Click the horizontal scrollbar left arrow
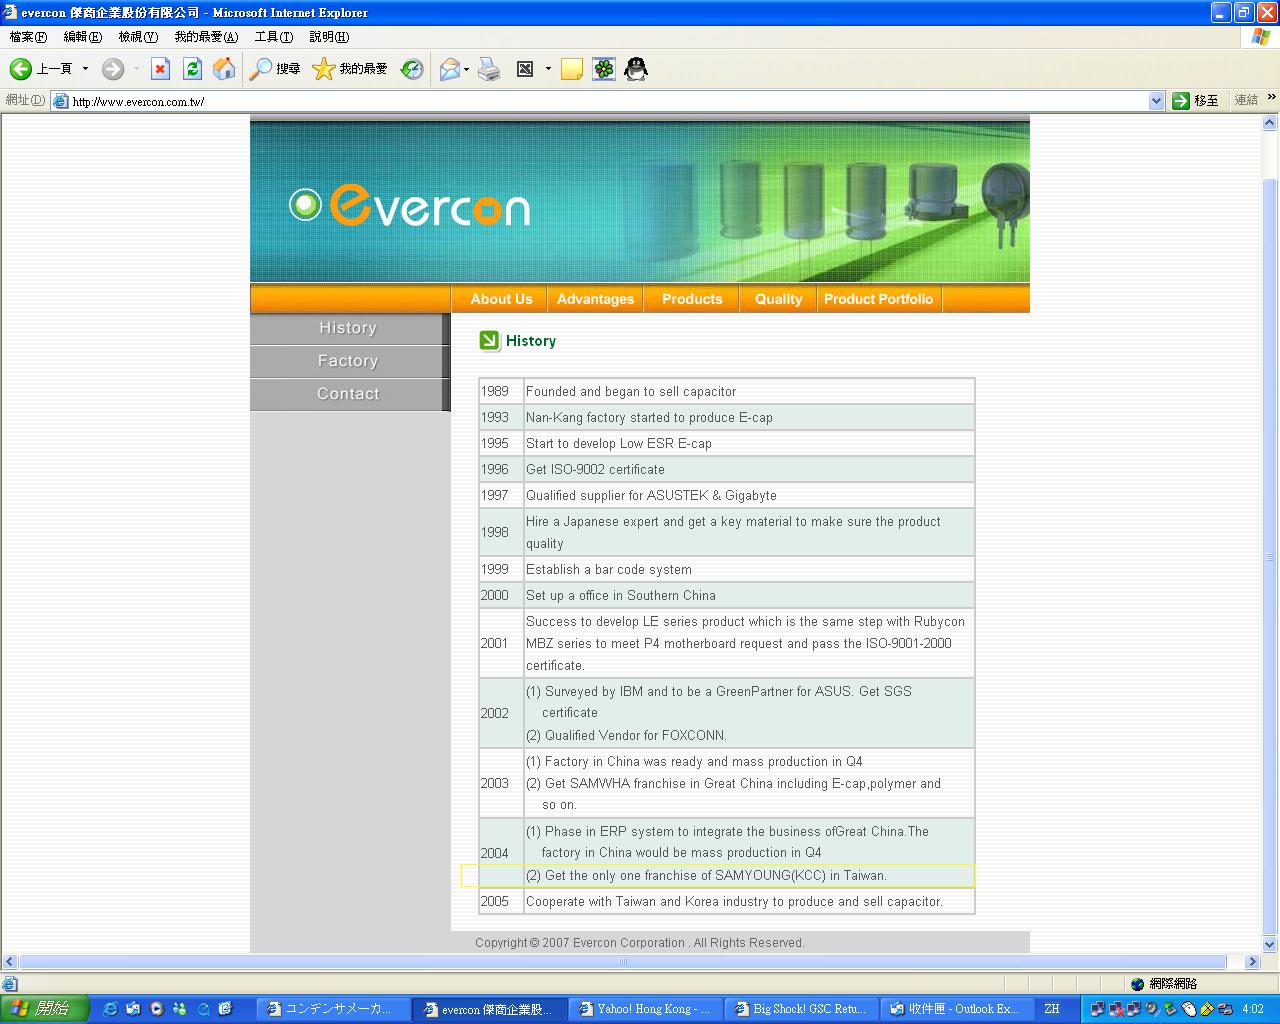The width and height of the screenshot is (1280, 1024). (x=10, y=962)
